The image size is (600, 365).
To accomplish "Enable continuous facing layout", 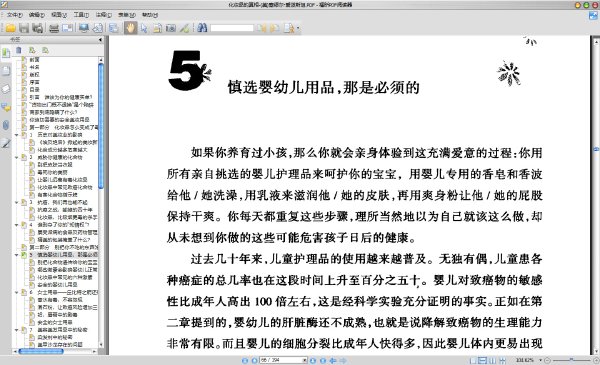I will click(x=502, y=360).
